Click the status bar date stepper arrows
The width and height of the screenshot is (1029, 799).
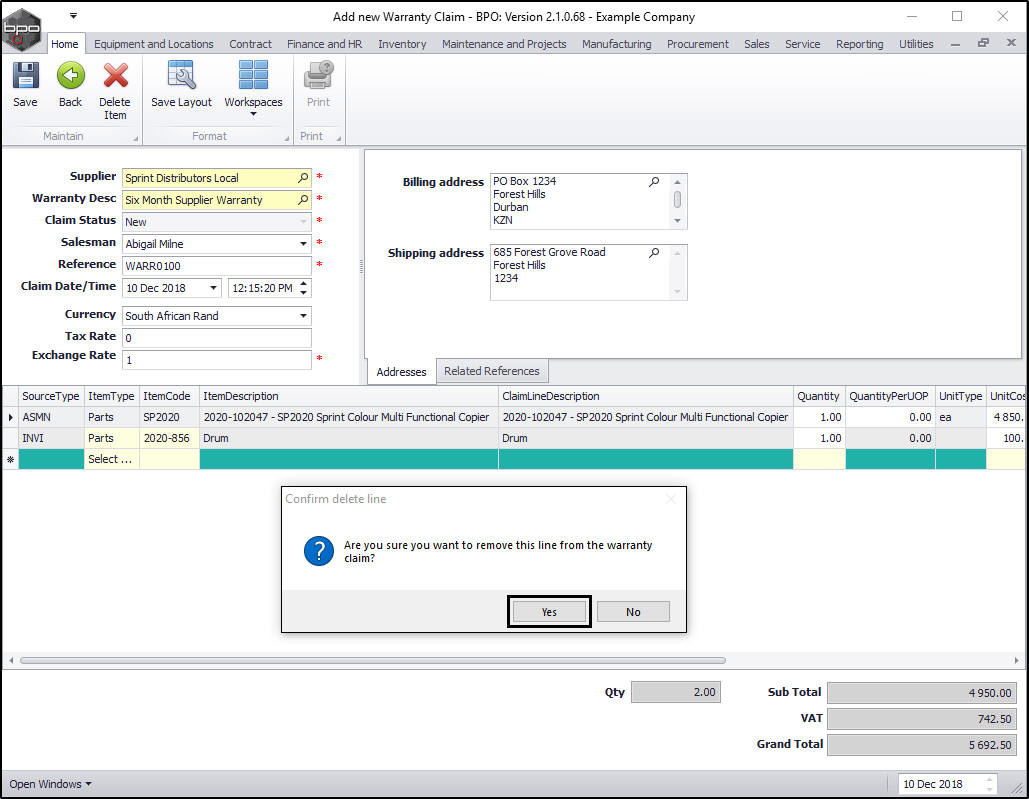pyautogui.click(x=989, y=784)
